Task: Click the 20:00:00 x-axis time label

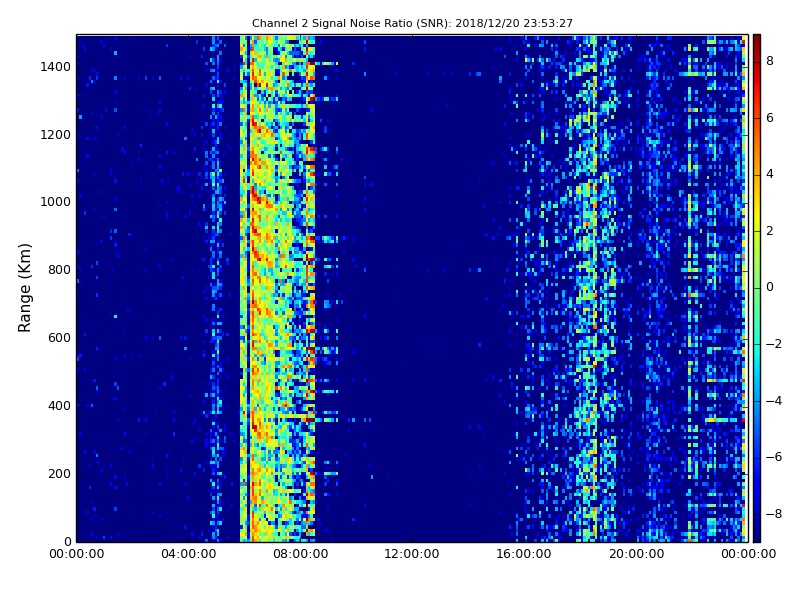Action: [636, 554]
